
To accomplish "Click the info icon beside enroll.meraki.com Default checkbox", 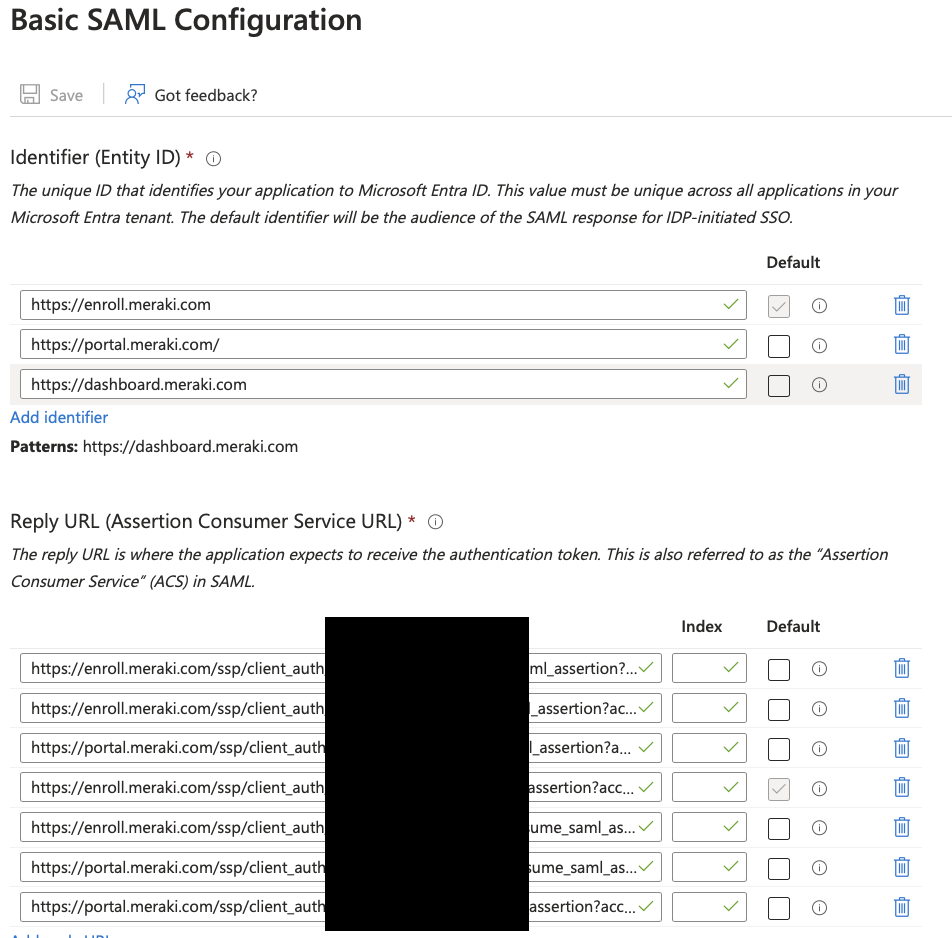I will pos(819,306).
